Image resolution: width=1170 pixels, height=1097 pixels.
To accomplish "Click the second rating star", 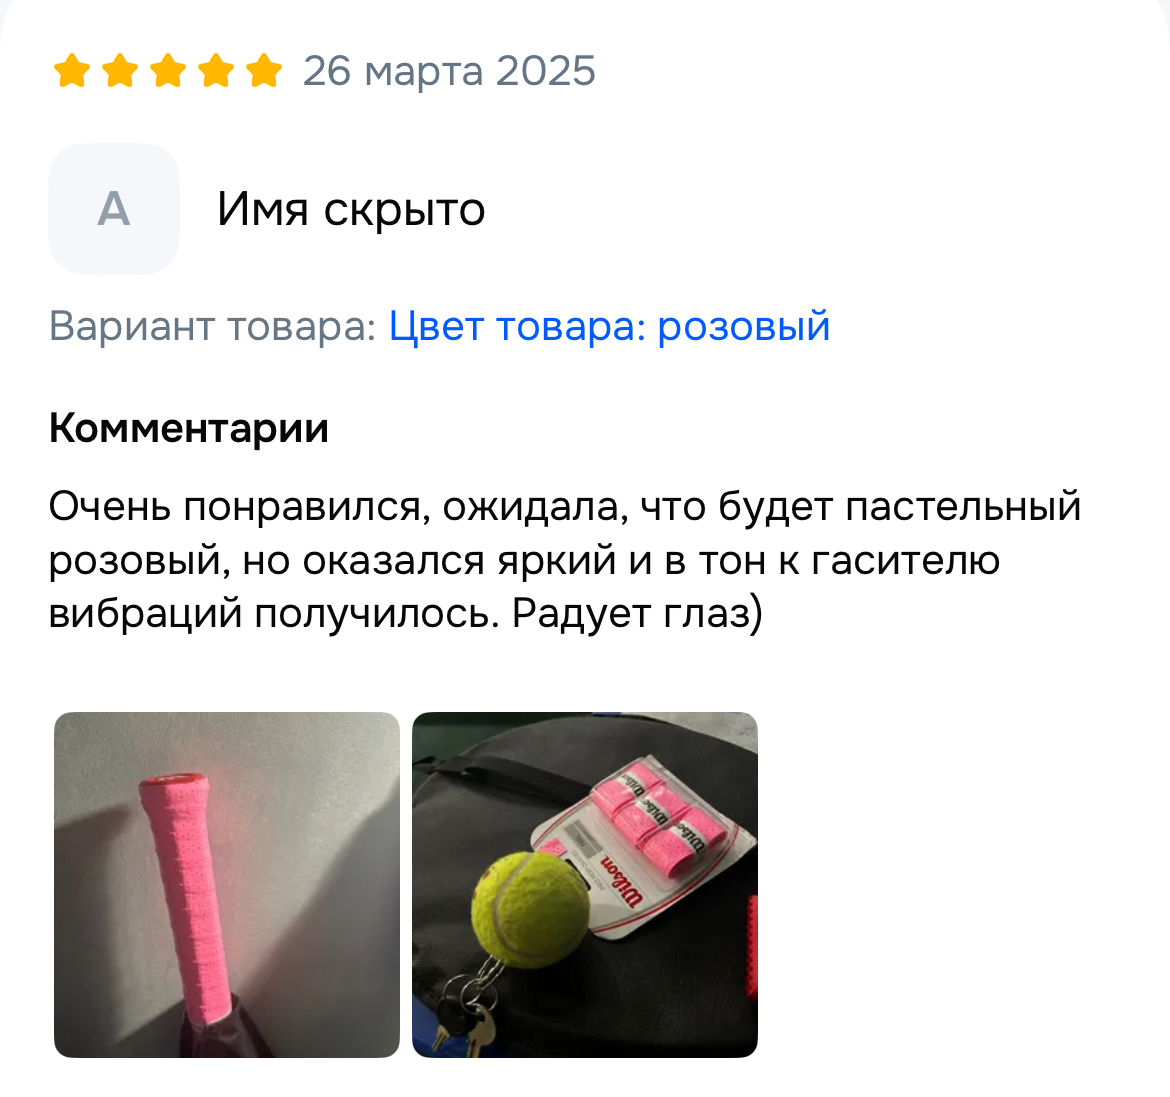I will (120, 71).
